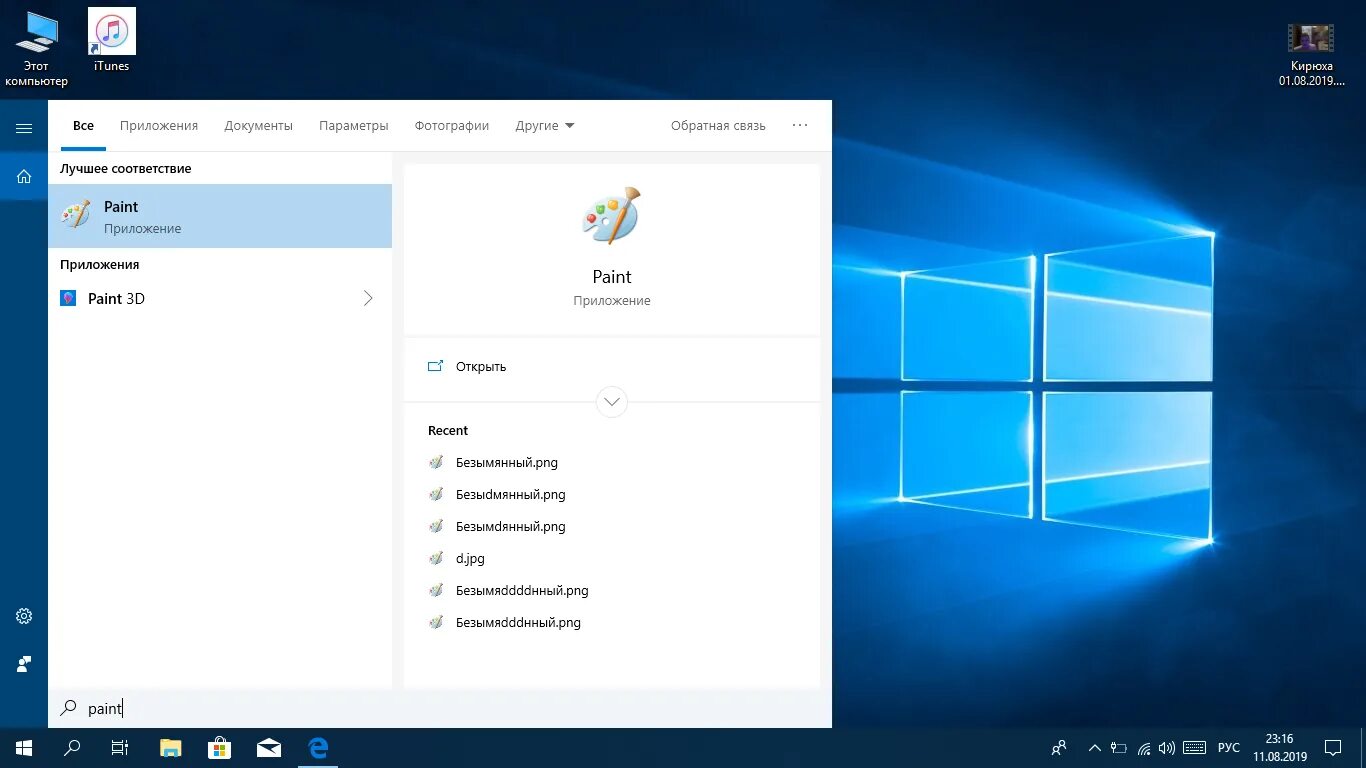Select the iTunes desktop shortcut
The image size is (1366, 768).
pos(111,40)
